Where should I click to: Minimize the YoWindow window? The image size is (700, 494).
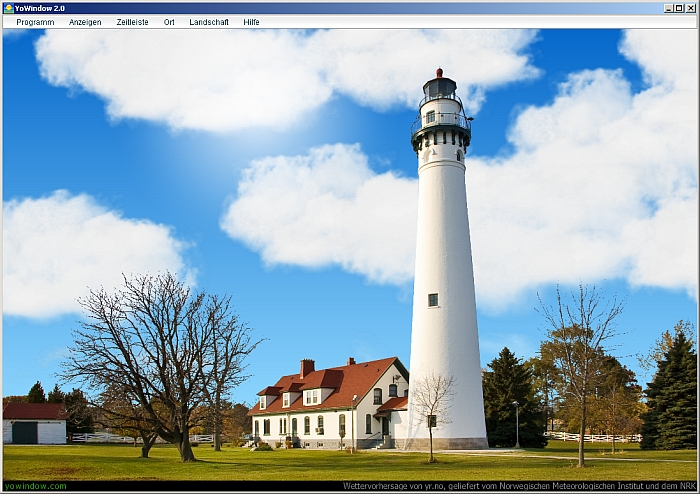[x=669, y=8]
